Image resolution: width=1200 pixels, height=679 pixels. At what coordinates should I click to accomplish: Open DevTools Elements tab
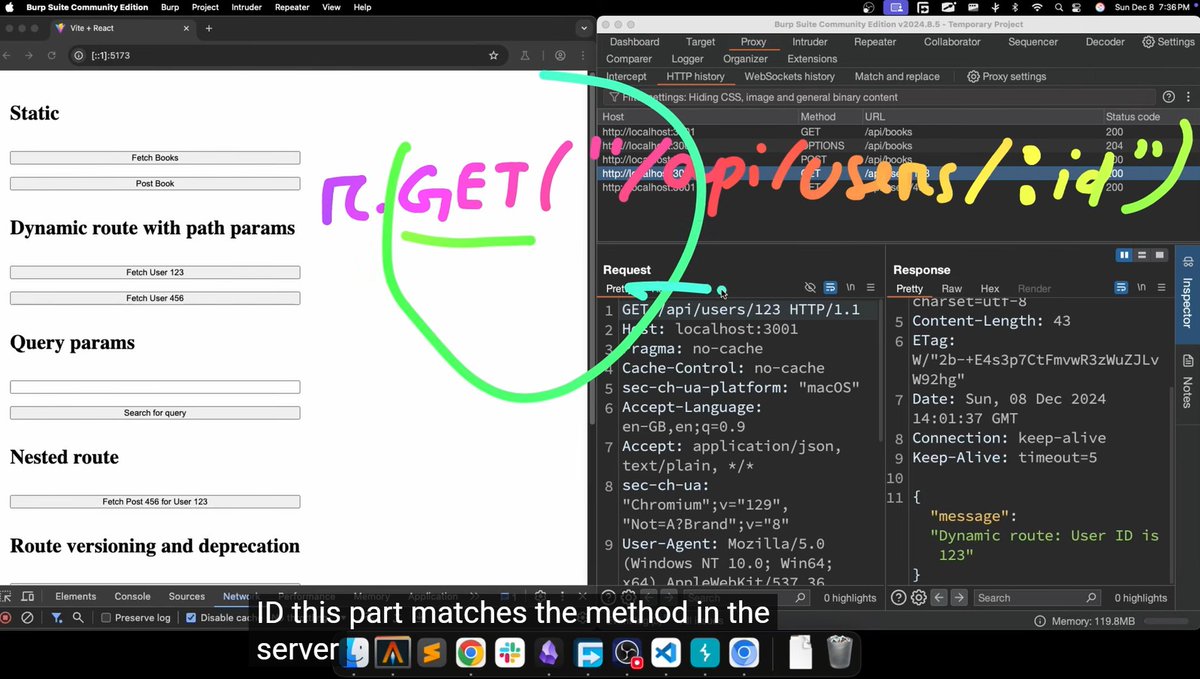(x=76, y=596)
